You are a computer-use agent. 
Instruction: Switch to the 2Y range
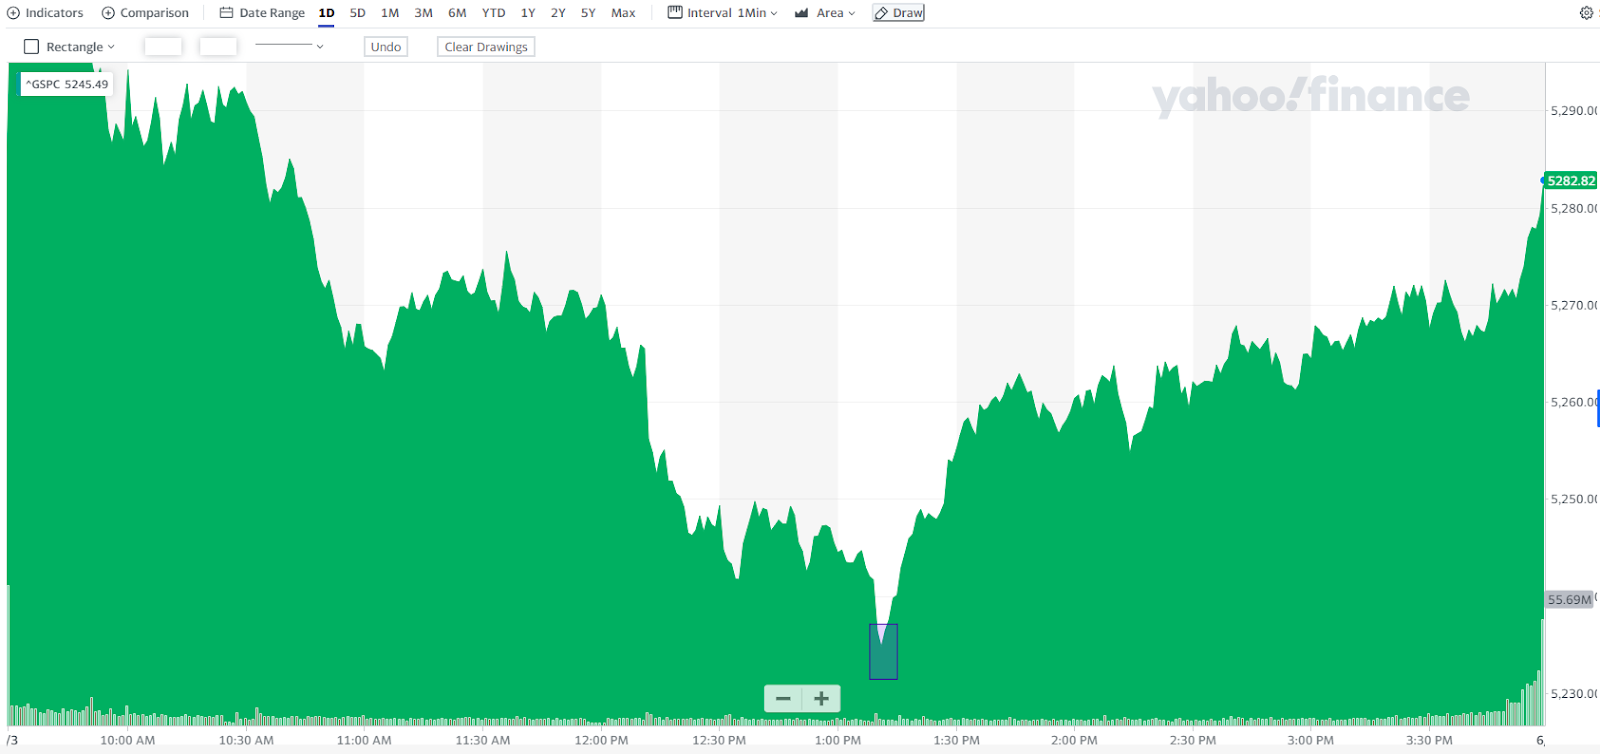click(558, 13)
